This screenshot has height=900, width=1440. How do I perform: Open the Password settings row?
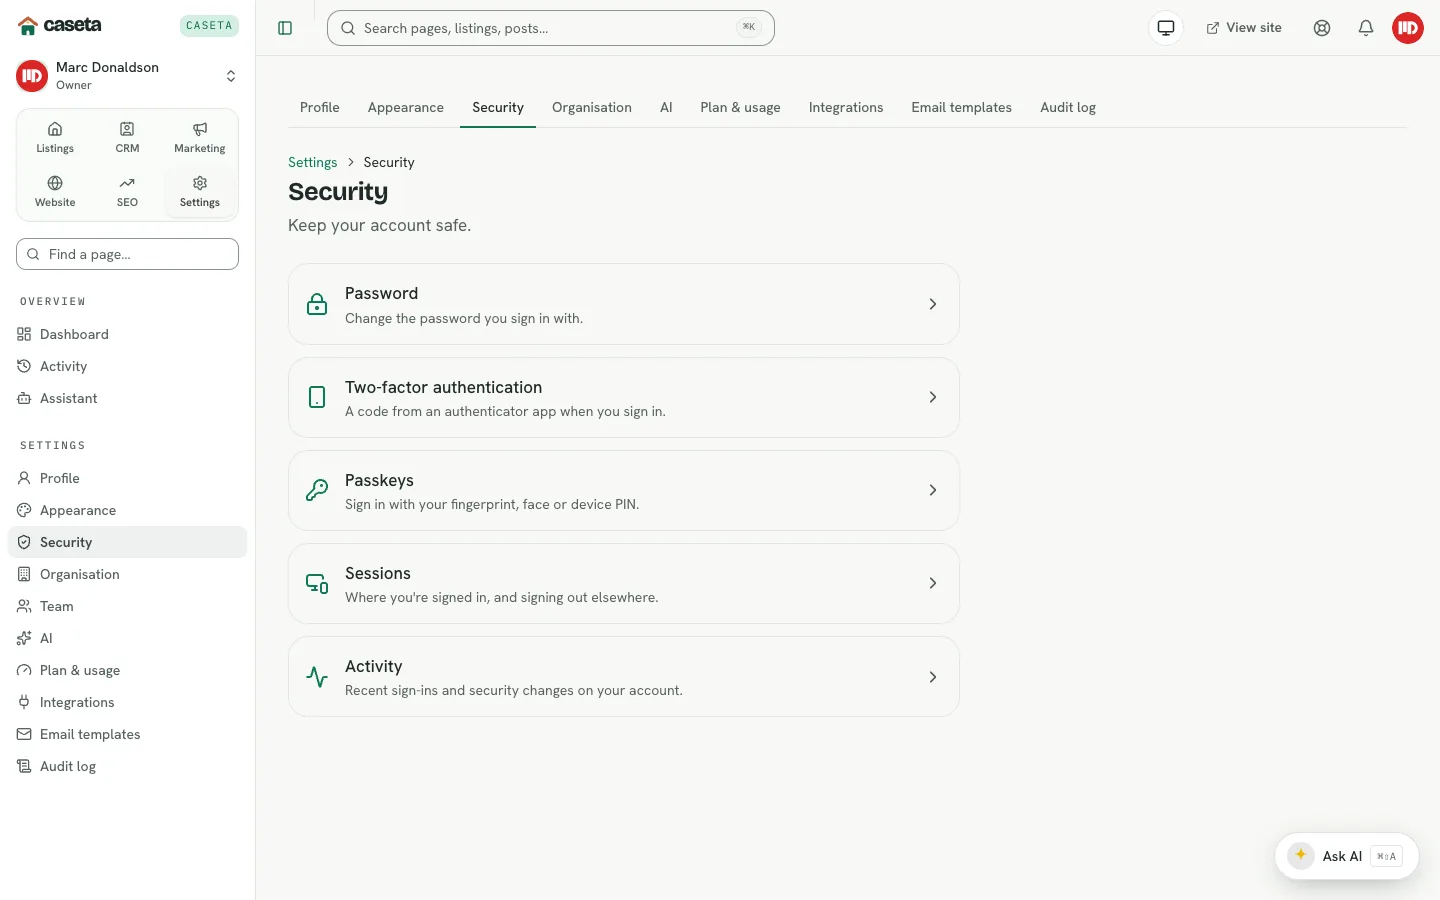[624, 304]
